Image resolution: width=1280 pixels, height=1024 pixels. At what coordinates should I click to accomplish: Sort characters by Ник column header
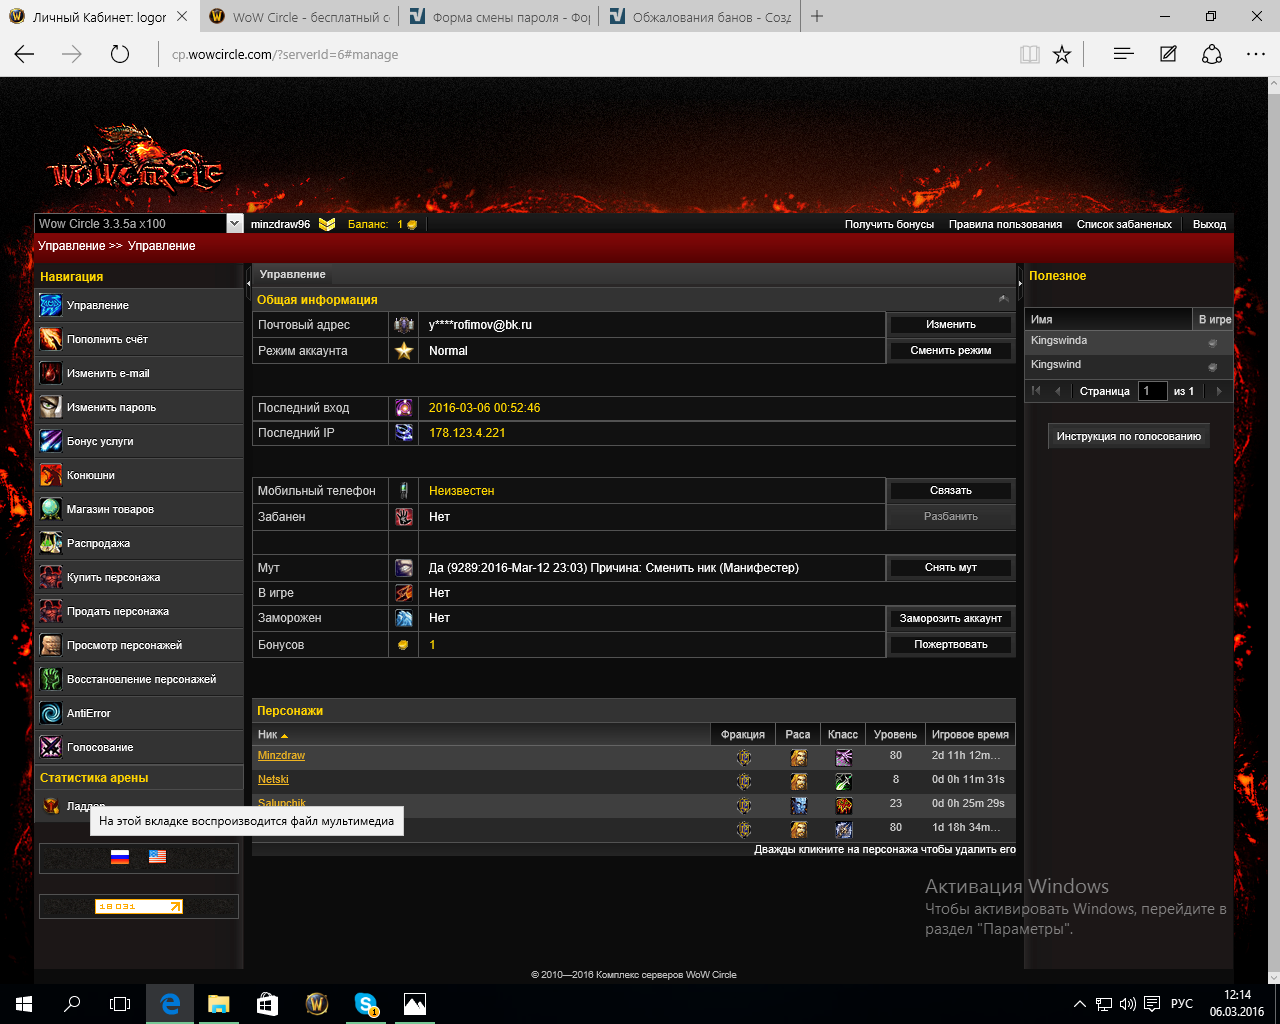pos(268,735)
